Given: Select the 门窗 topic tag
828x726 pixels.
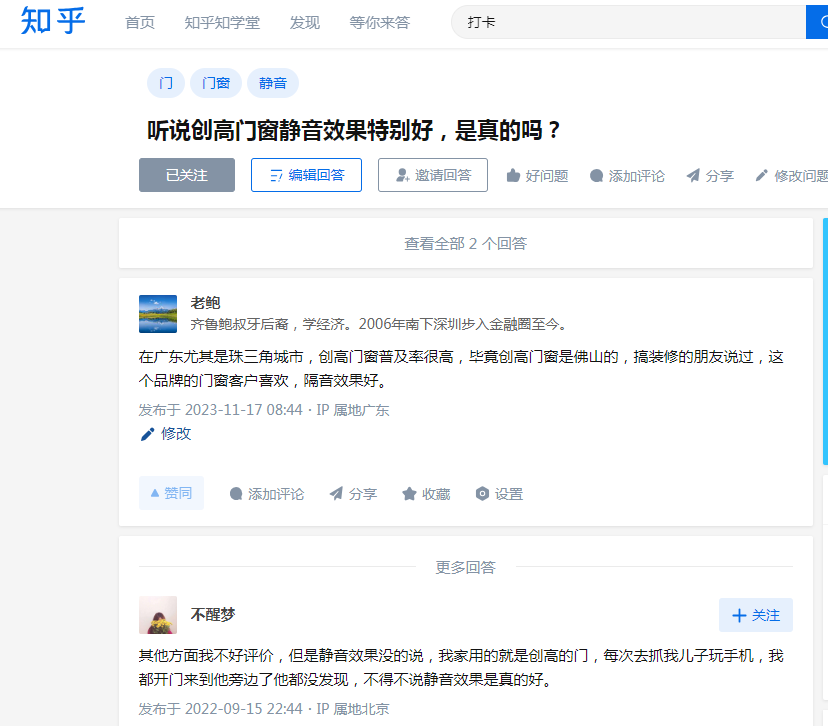Looking at the screenshot, I should (216, 83).
